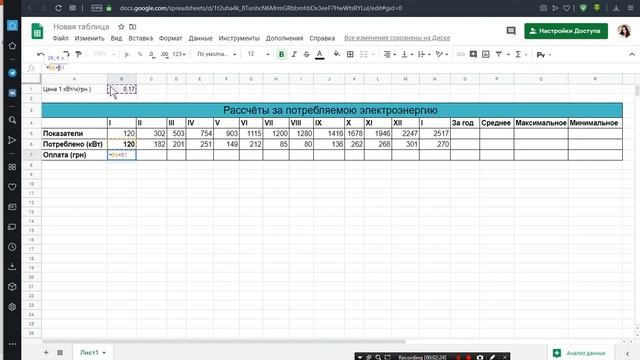Viewport: 640px width, 360px height.
Task: Open VK in Opera sidebar
Action: click(x=12, y=93)
